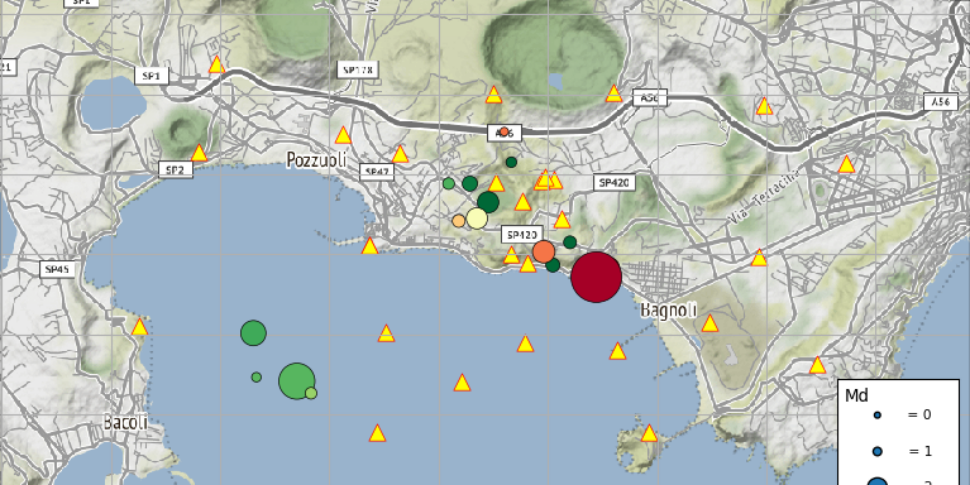Click the station triangle directly above the lower SP420 label
Viewport: 970px width, 485px height.
click(x=523, y=202)
